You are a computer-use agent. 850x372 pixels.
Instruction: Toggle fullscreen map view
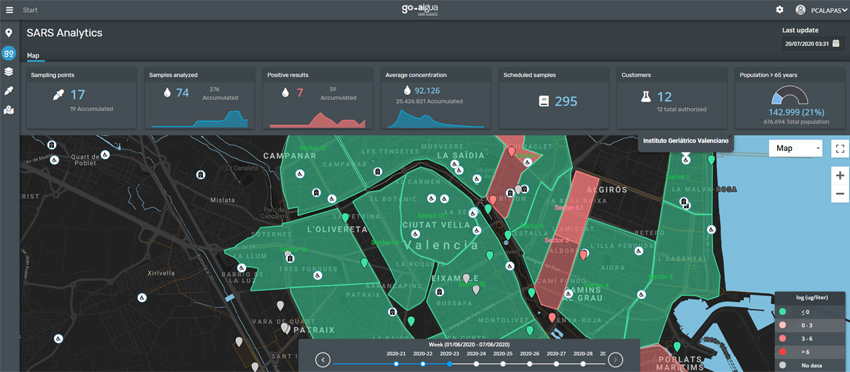click(840, 148)
